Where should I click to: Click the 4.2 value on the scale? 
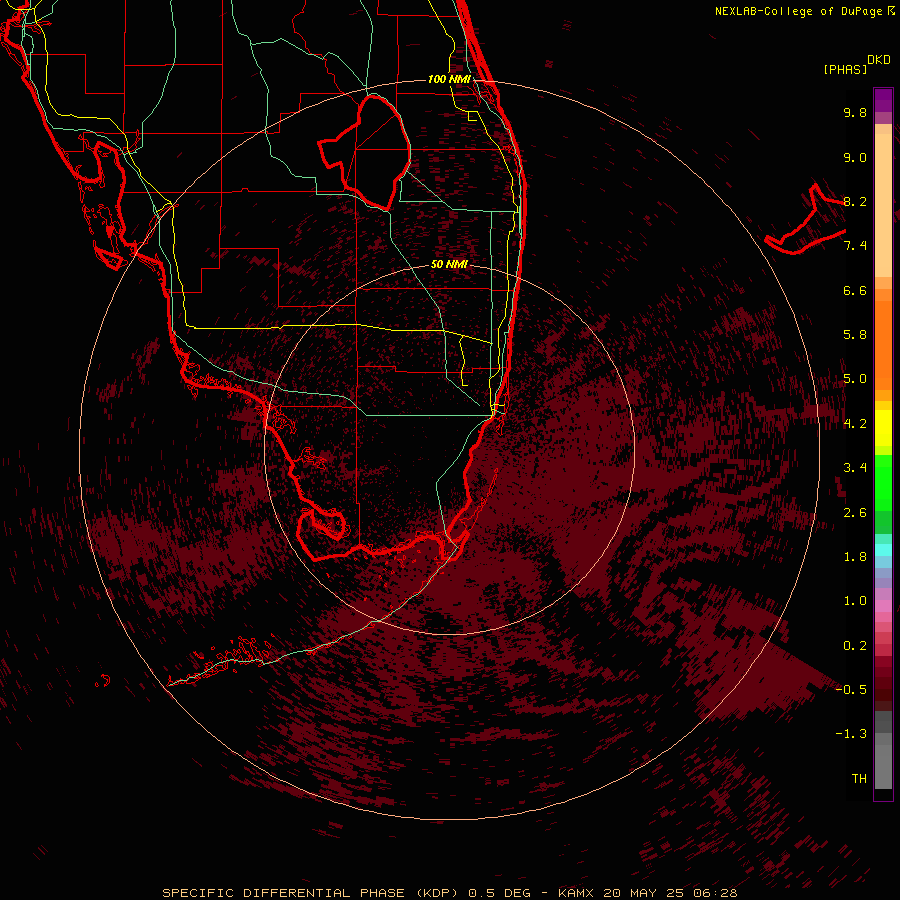[855, 424]
